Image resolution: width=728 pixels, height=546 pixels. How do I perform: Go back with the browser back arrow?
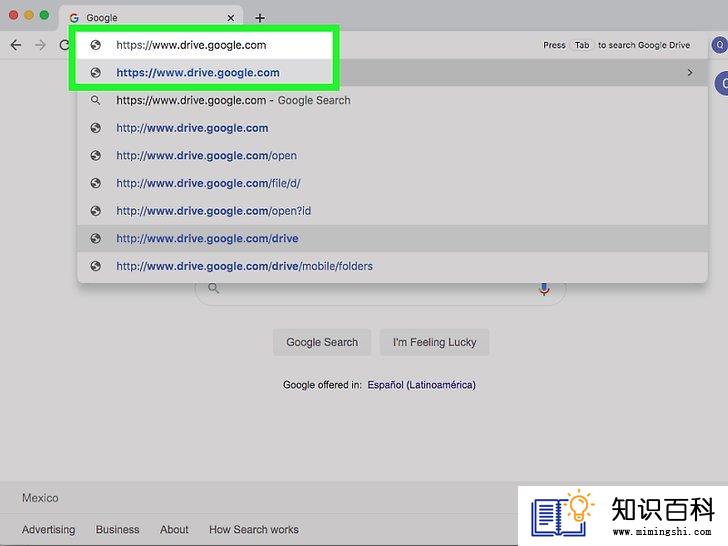16,45
